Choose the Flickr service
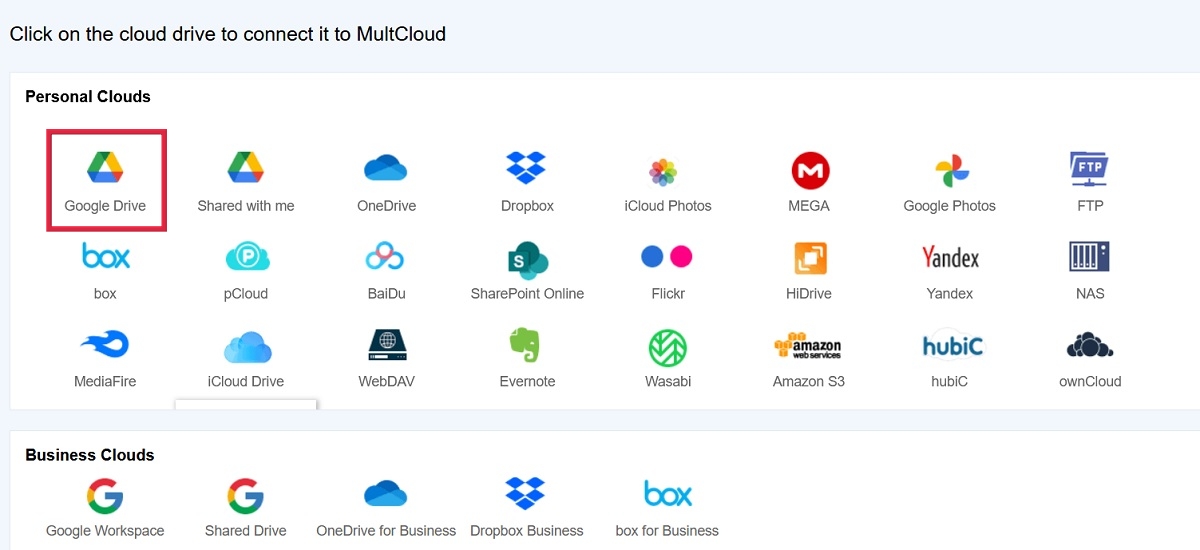 pos(667,270)
